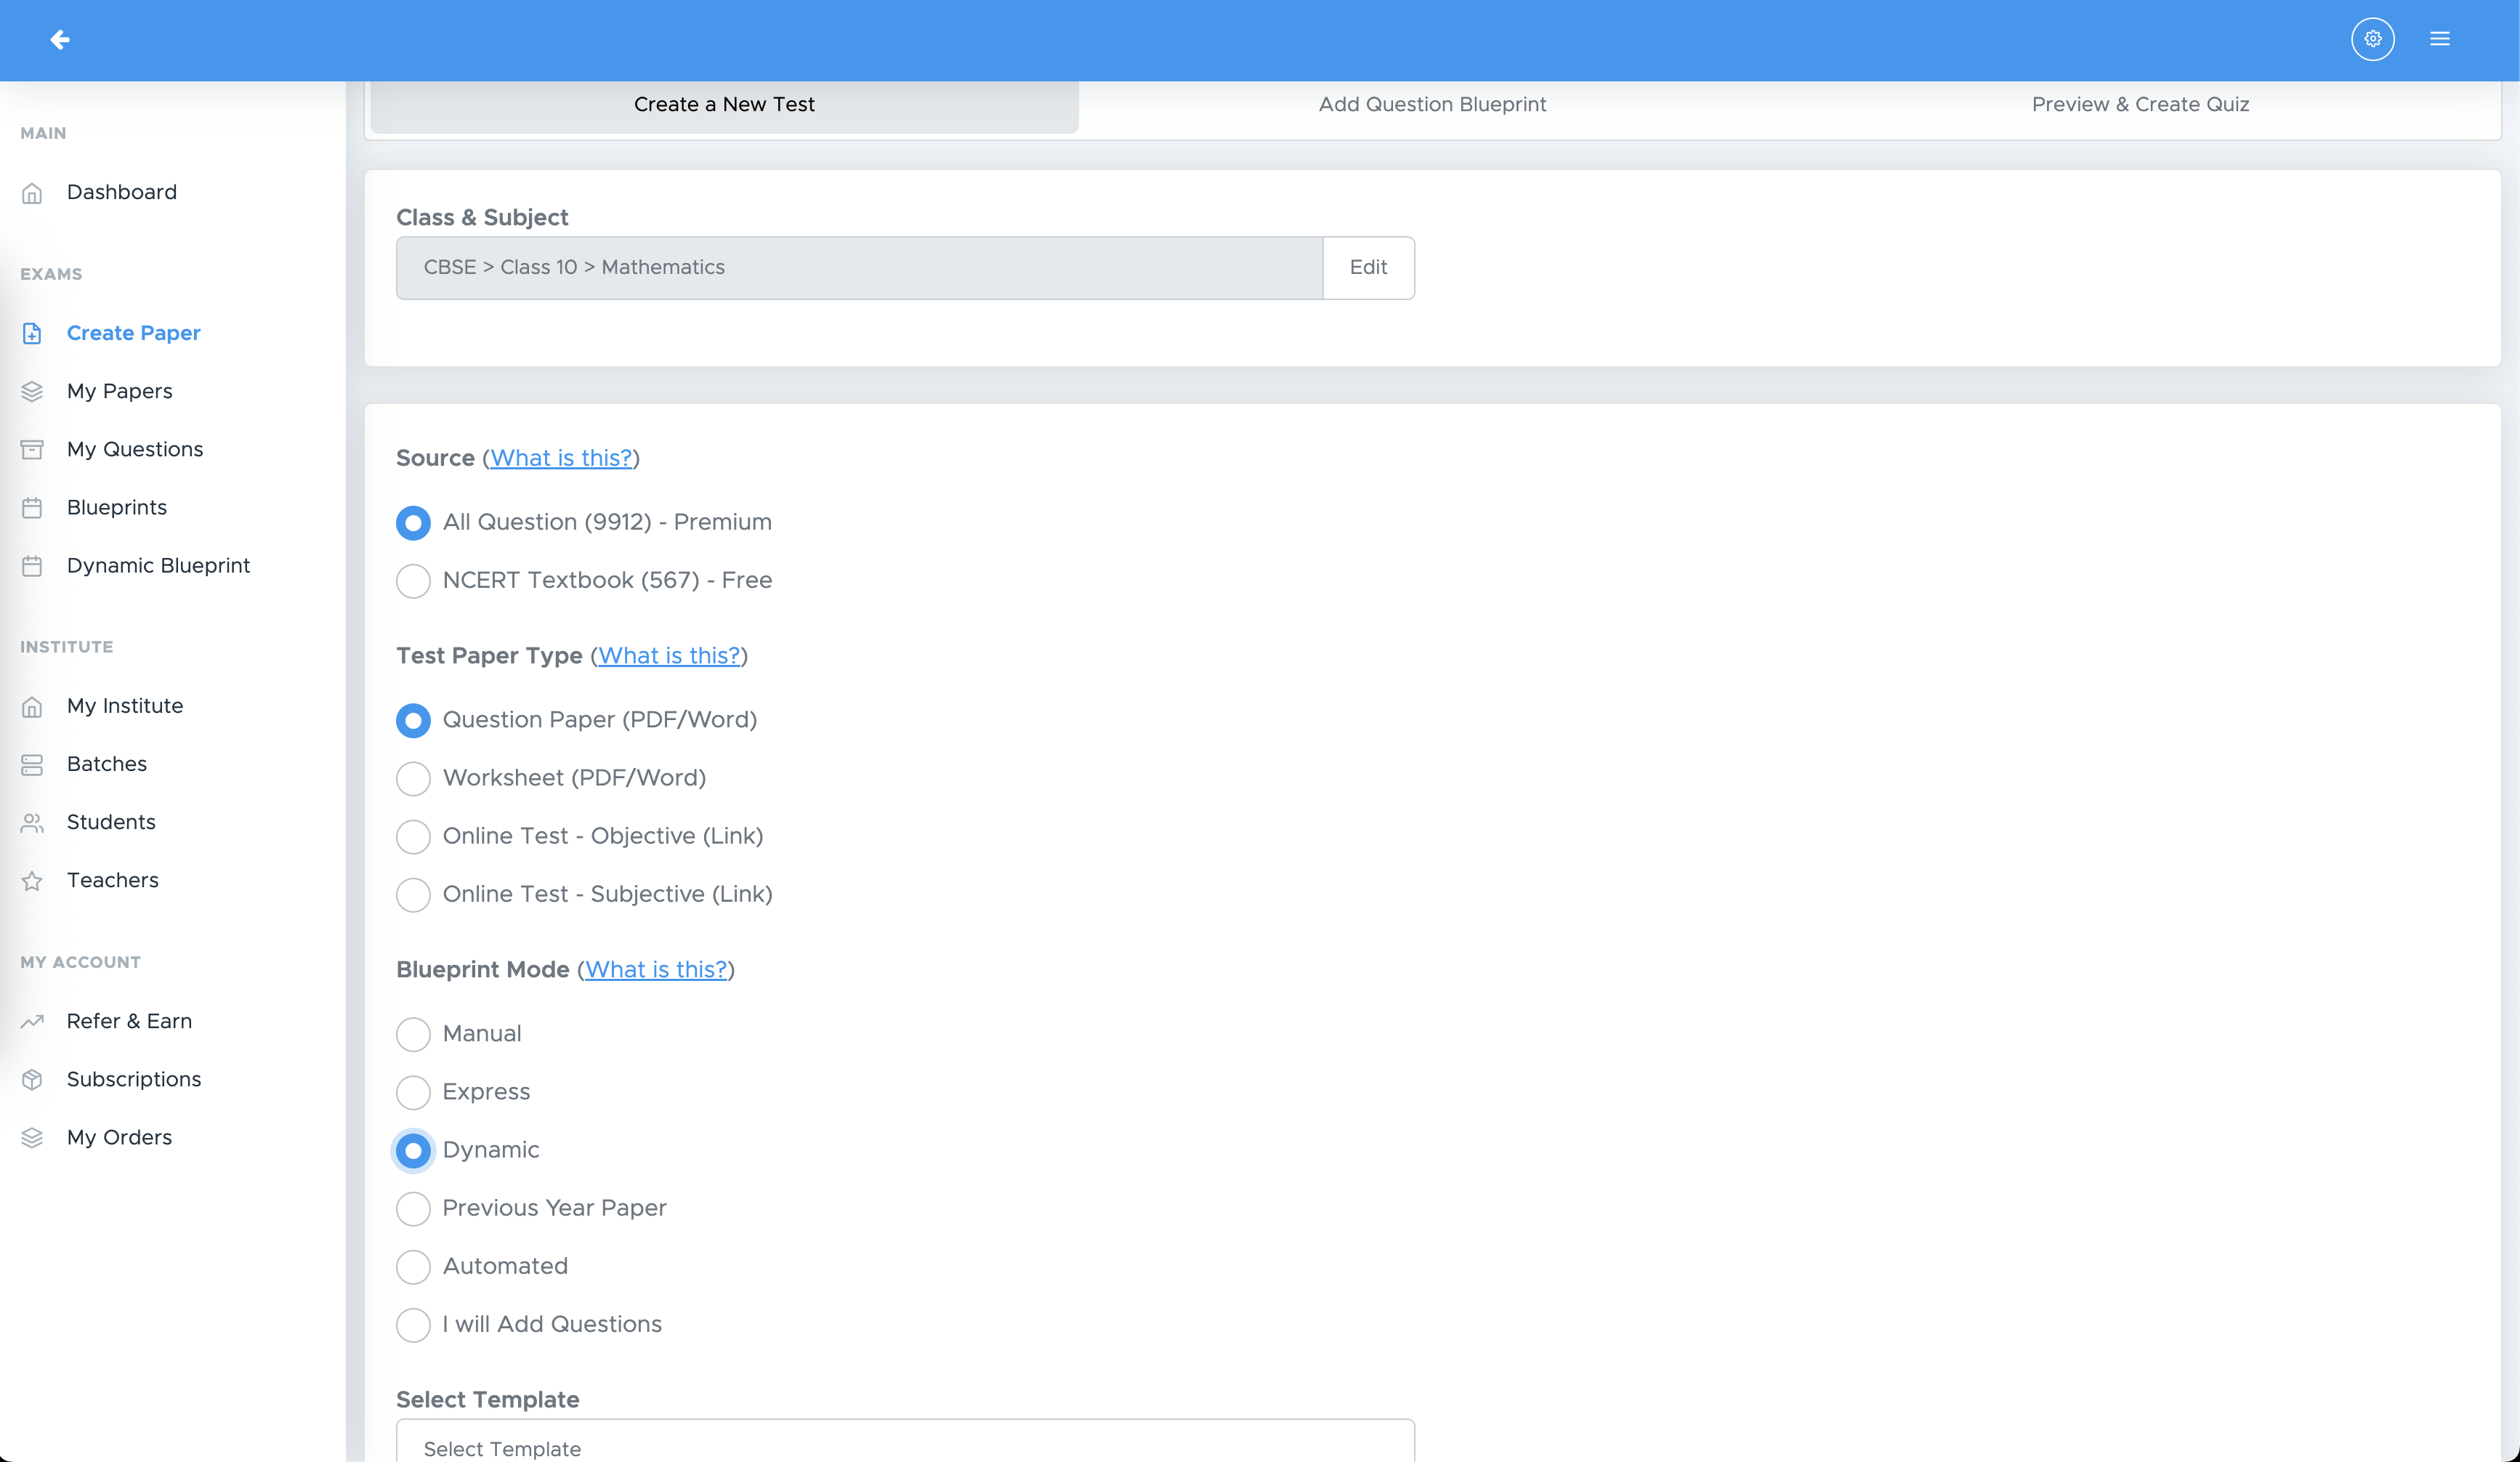Select Automated blueprint mode

point(413,1267)
